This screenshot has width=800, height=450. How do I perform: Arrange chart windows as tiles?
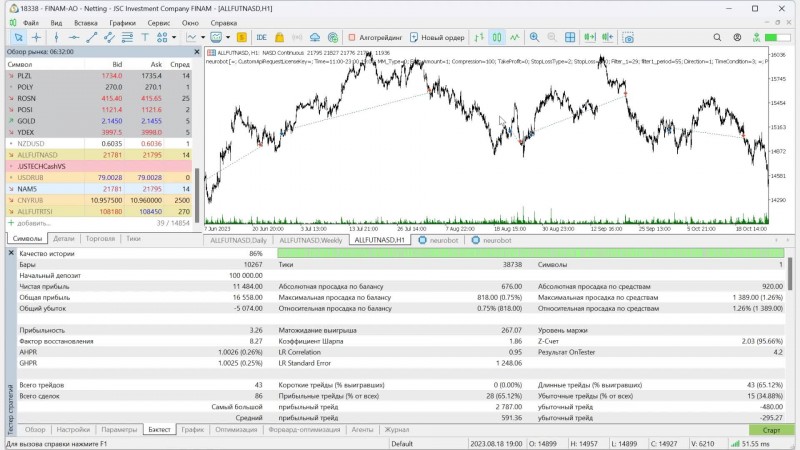pos(570,37)
